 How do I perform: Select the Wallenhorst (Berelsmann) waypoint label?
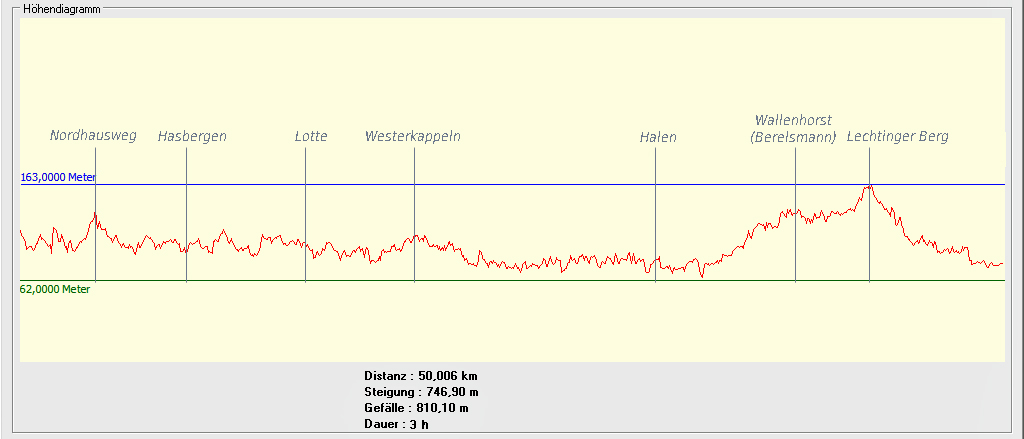pyautogui.click(x=793, y=129)
